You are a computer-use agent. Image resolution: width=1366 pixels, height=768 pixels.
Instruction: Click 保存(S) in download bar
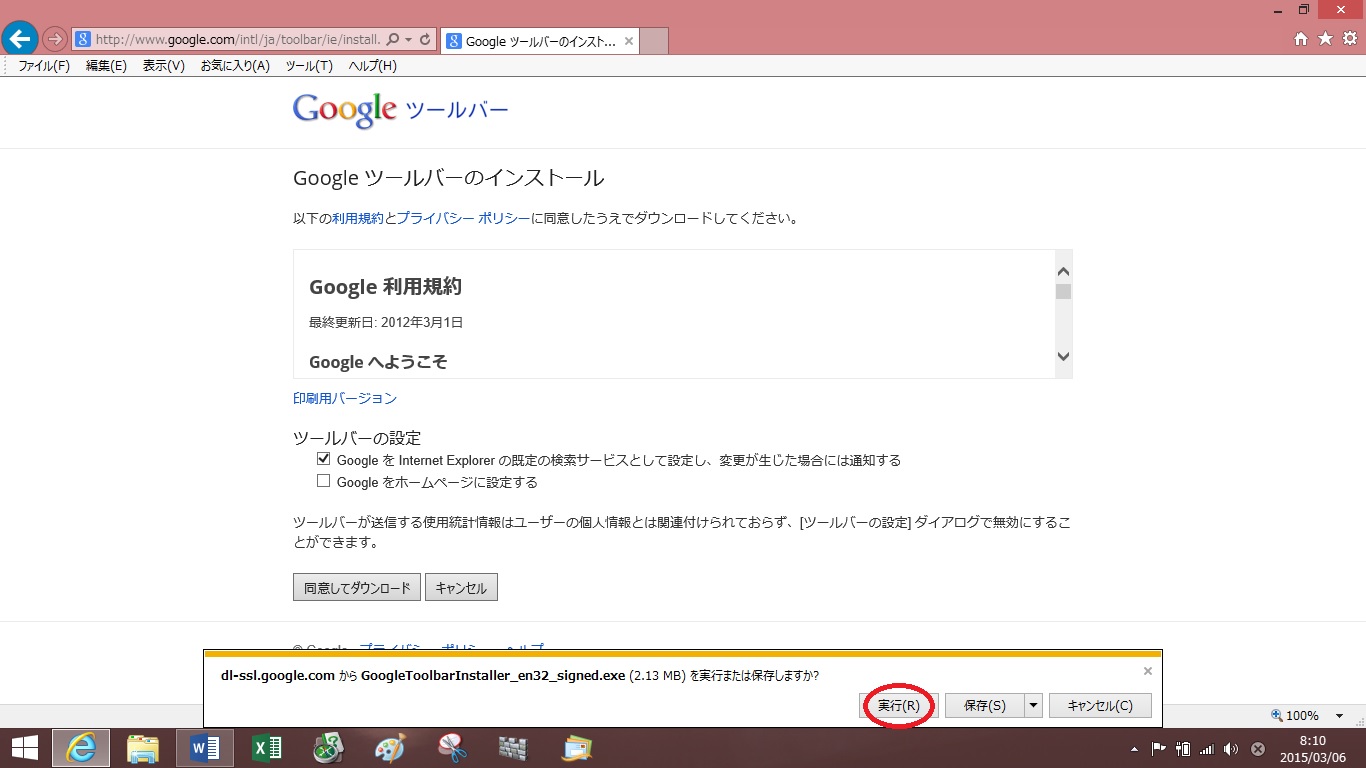(984, 706)
